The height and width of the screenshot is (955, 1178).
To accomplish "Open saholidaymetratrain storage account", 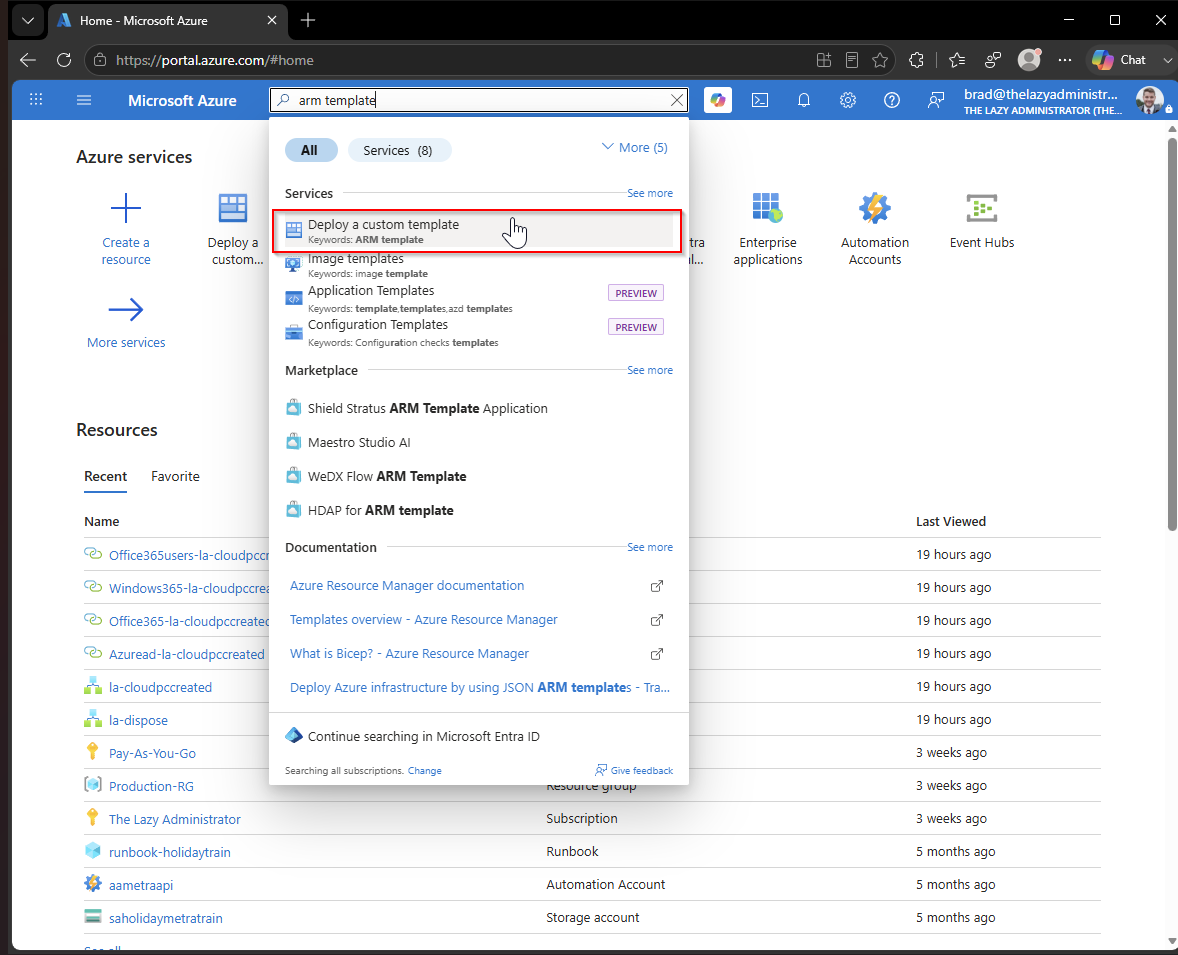I will pyautogui.click(x=165, y=918).
